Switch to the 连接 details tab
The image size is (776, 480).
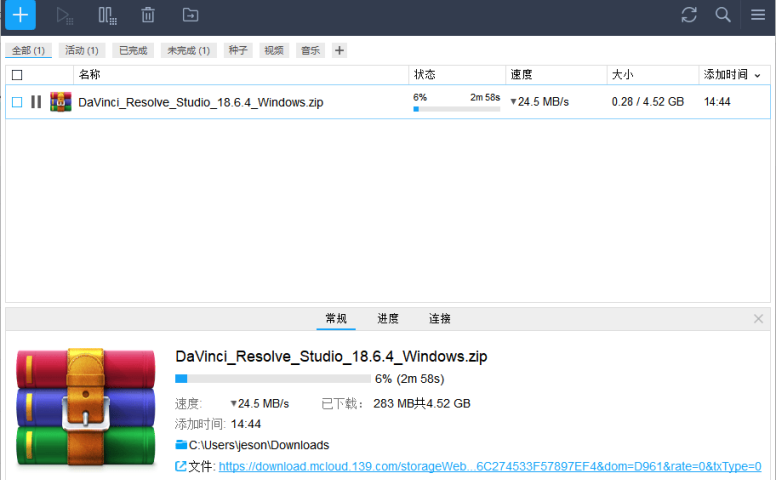coord(439,319)
